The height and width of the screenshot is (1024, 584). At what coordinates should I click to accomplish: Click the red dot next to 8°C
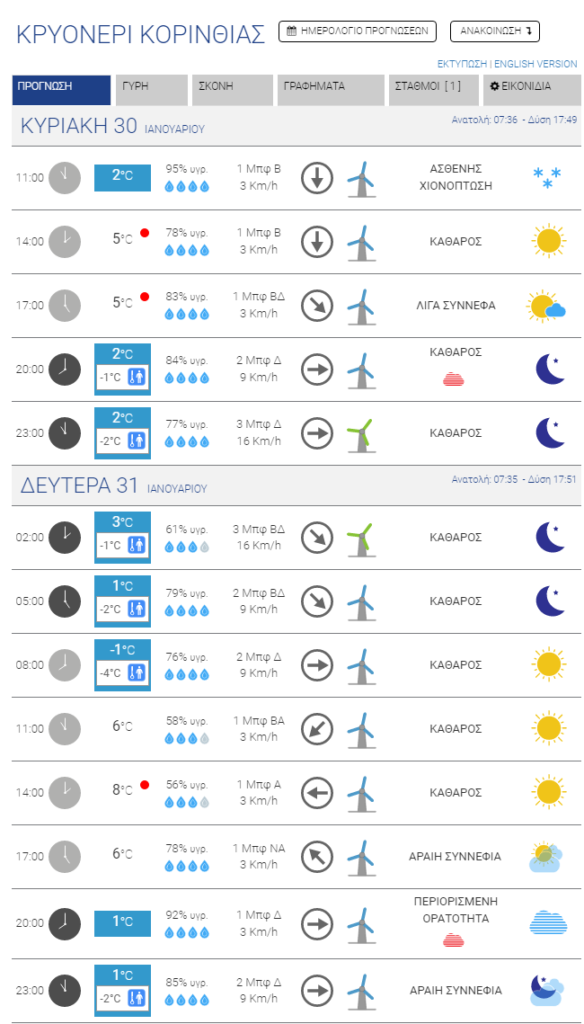pyautogui.click(x=145, y=785)
